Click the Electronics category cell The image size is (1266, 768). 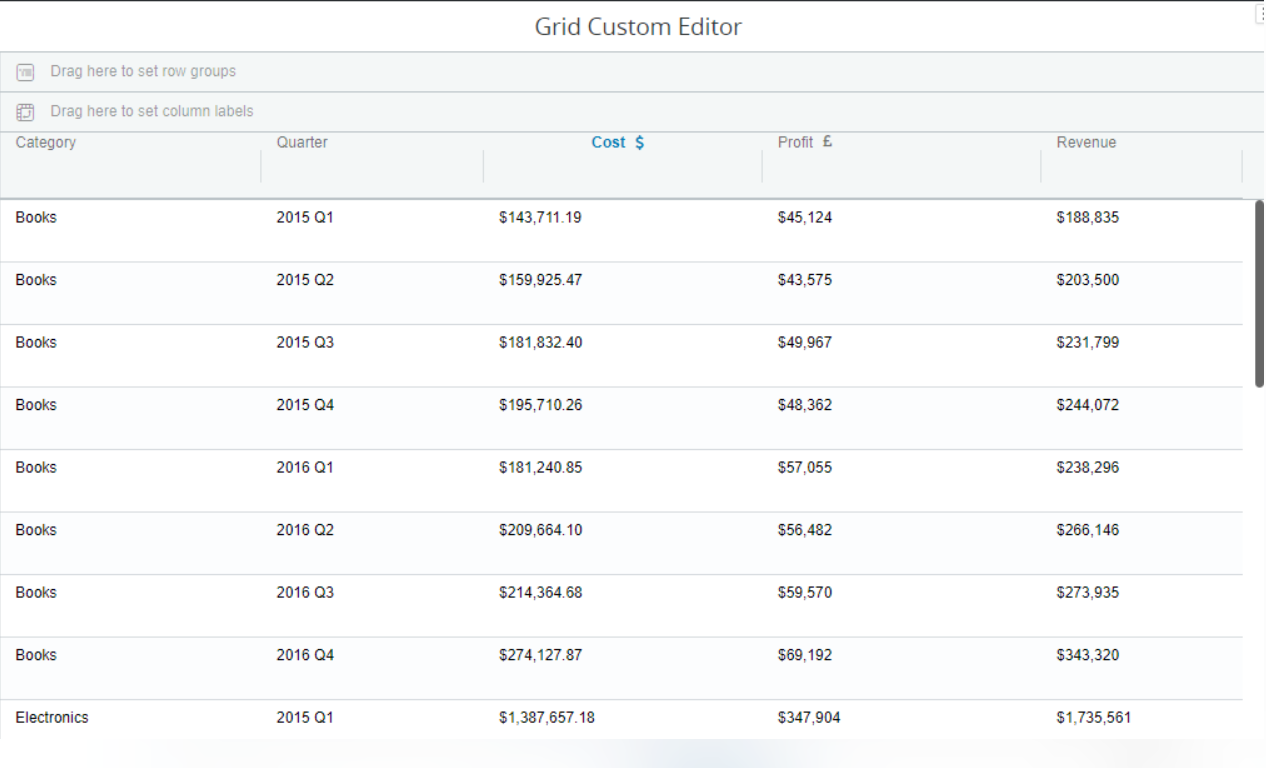[52, 718]
